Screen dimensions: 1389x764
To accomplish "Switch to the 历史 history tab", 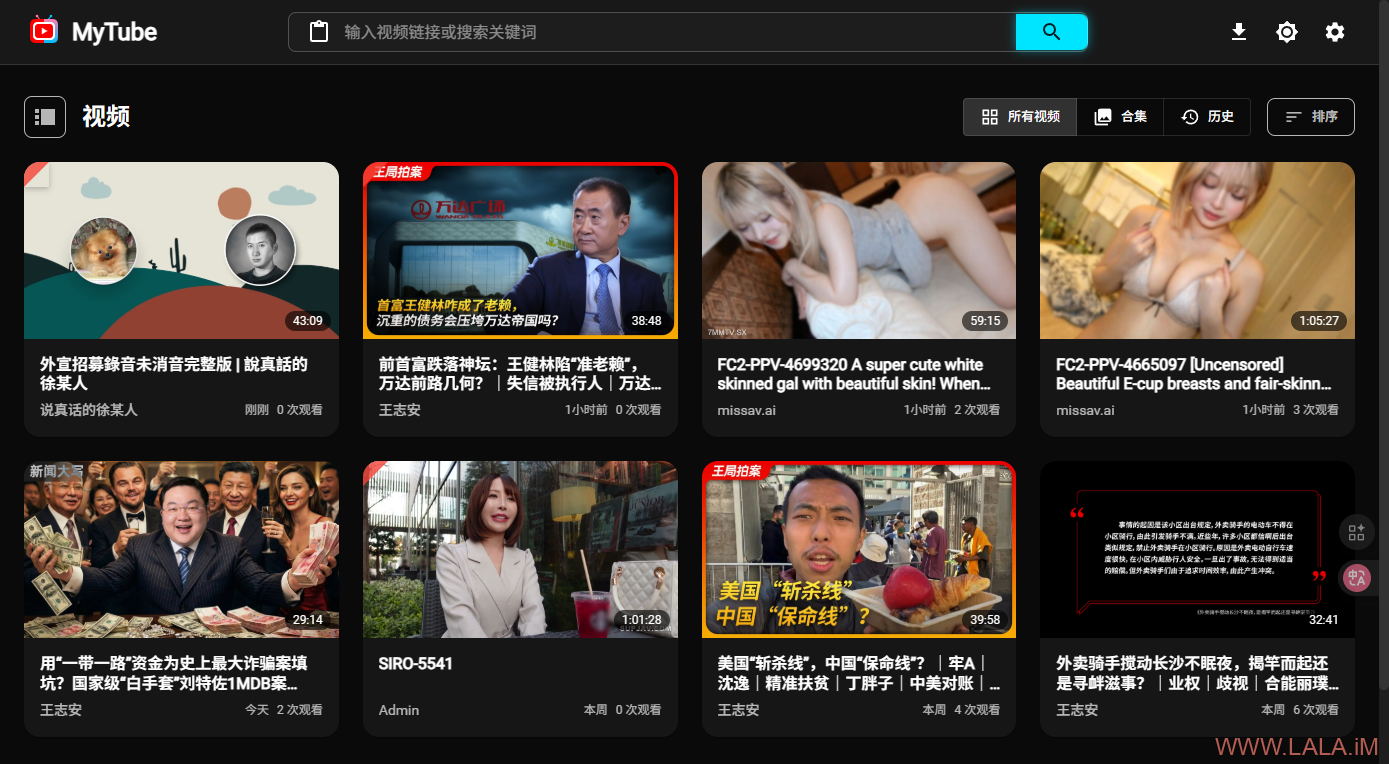I will pyautogui.click(x=1207, y=117).
